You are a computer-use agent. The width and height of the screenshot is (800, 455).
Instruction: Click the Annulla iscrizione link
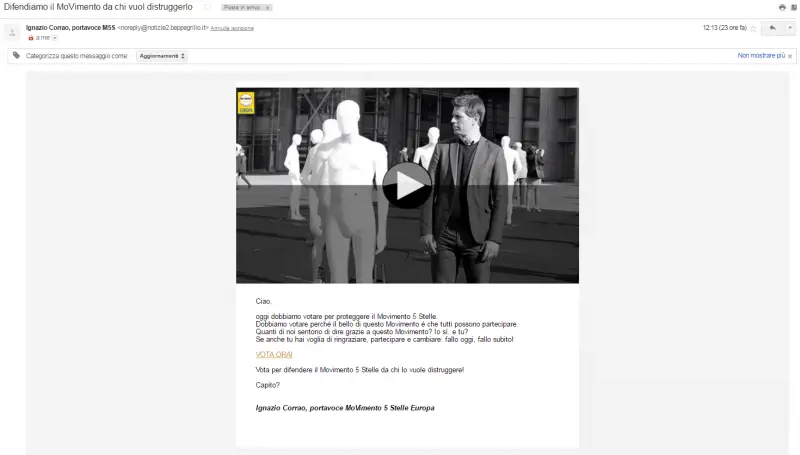pos(232,28)
